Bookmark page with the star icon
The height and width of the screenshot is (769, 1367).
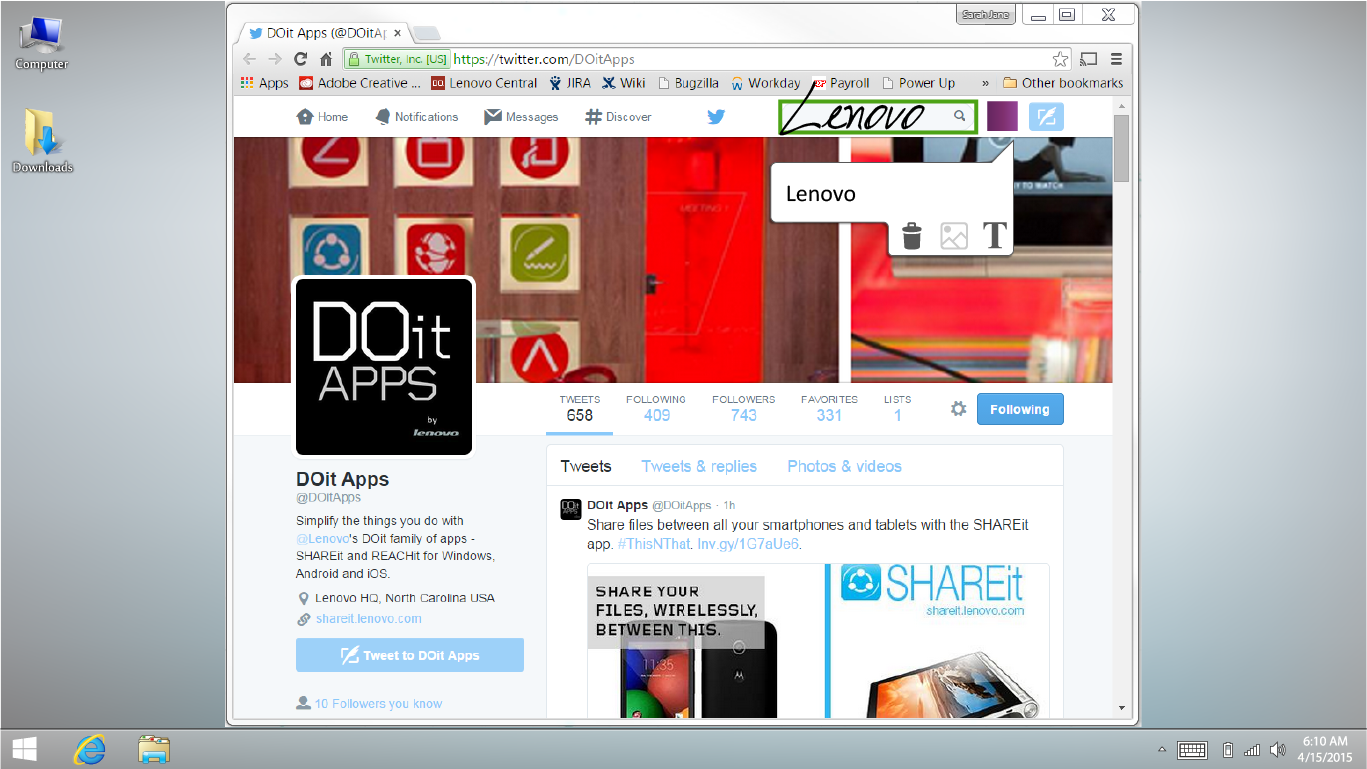tap(1060, 59)
